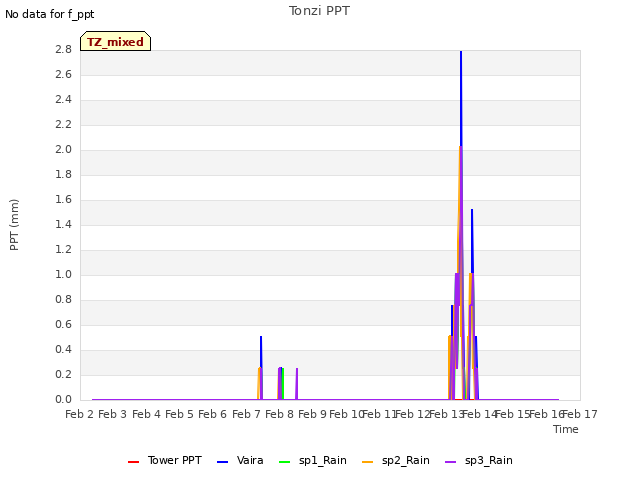Click the purple sp3_Rain legend swatch
The height and width of the screenshot is (480, 640).
[451, 462]
